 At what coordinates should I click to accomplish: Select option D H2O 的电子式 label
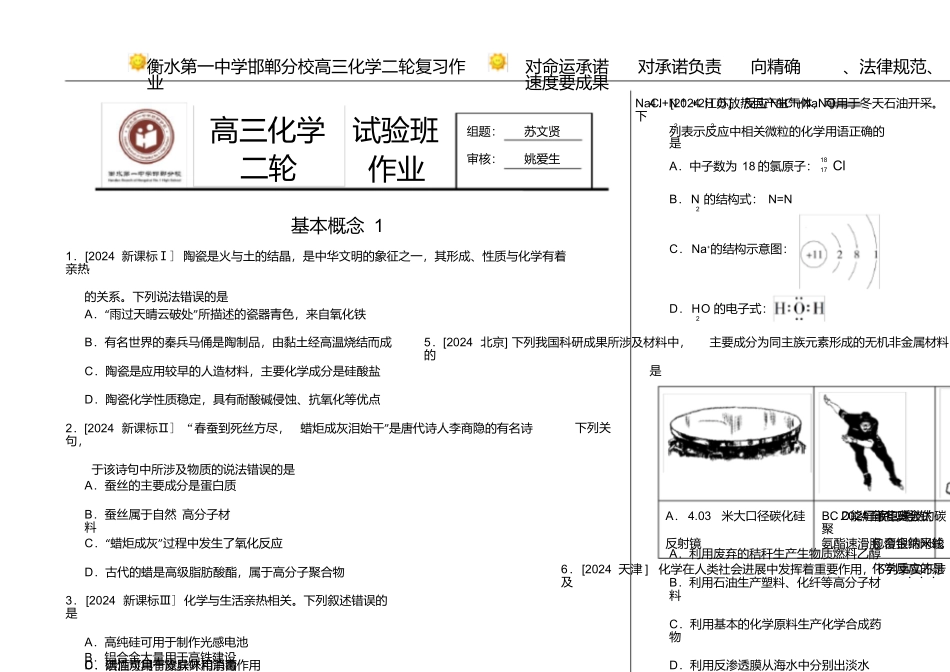coord(719,310)
